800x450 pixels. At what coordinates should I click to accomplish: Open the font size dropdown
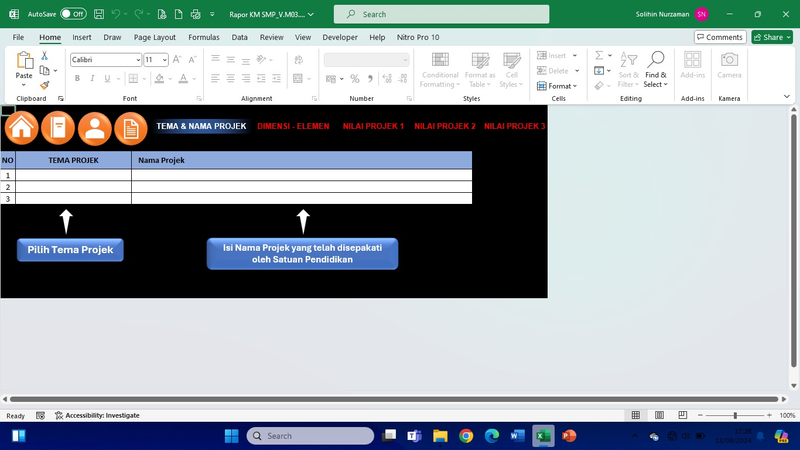coord(164,60)
